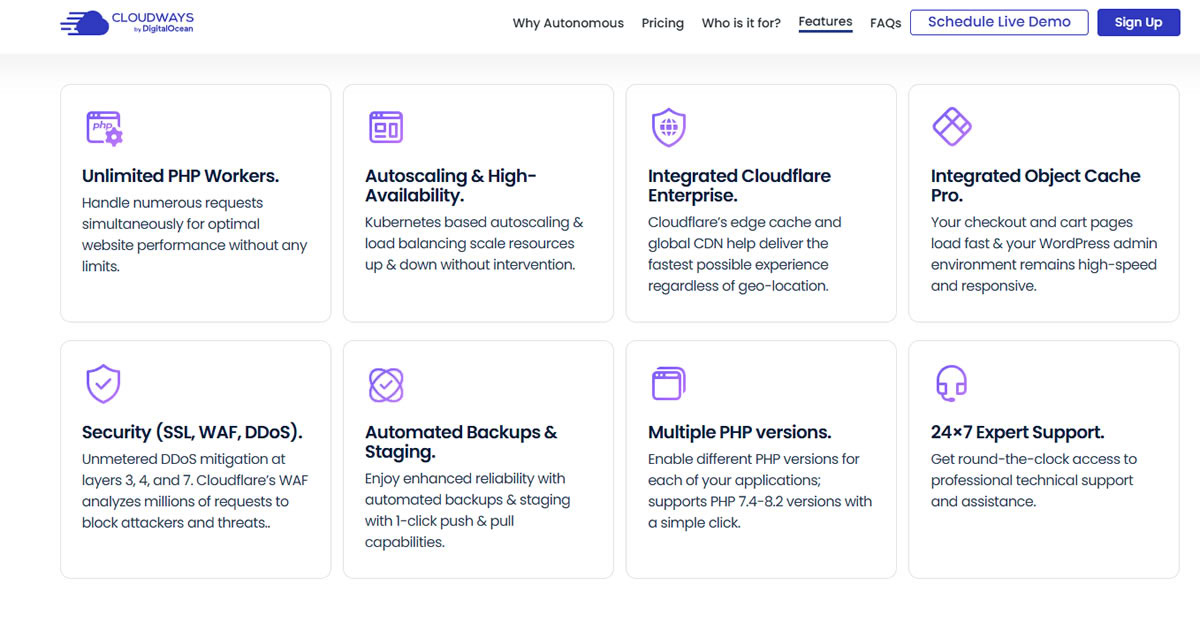Click the Multiple PHP versions window icon
1200x630 pixels.
[x=668, y=384]
